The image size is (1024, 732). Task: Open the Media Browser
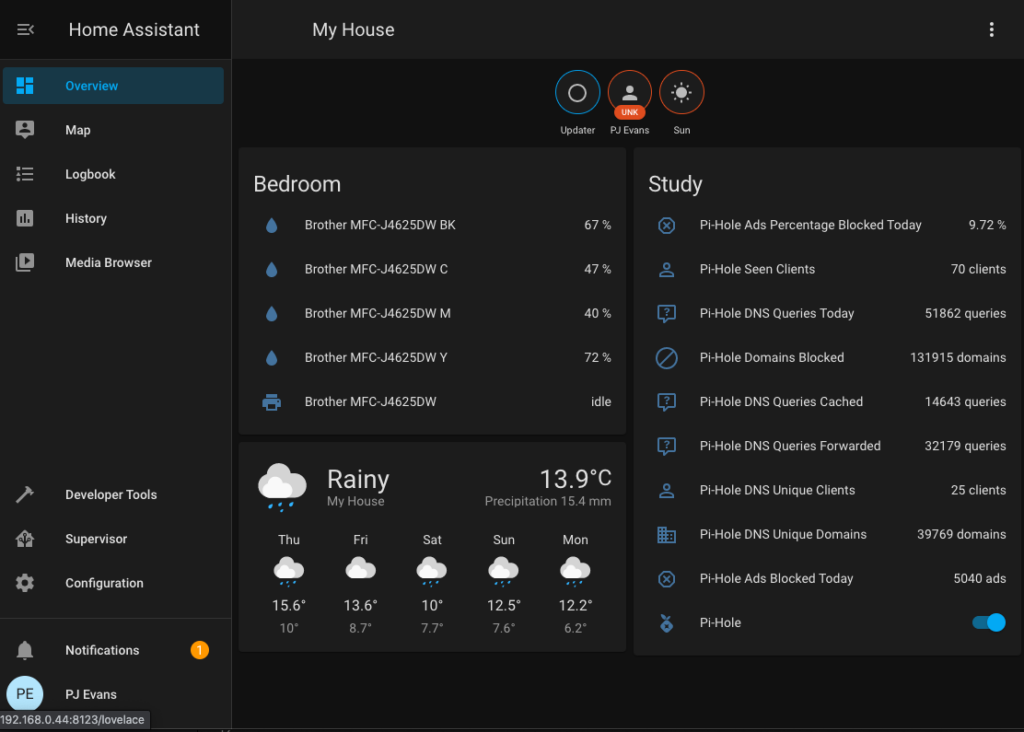[108, 262]
